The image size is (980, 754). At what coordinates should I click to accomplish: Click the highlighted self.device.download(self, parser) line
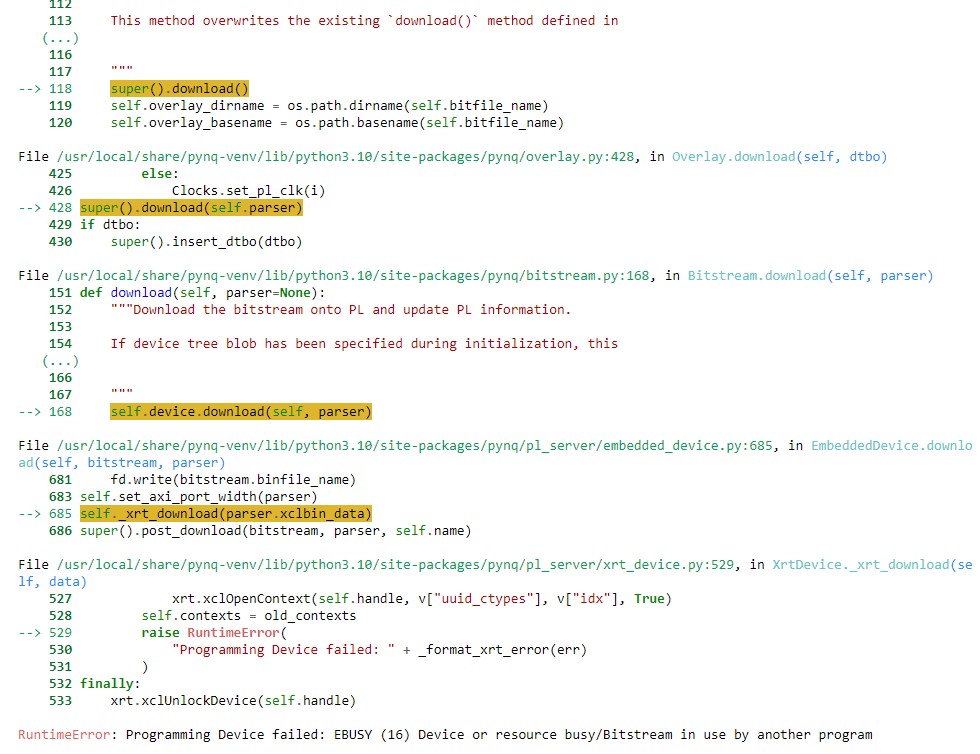coord(240,412)
